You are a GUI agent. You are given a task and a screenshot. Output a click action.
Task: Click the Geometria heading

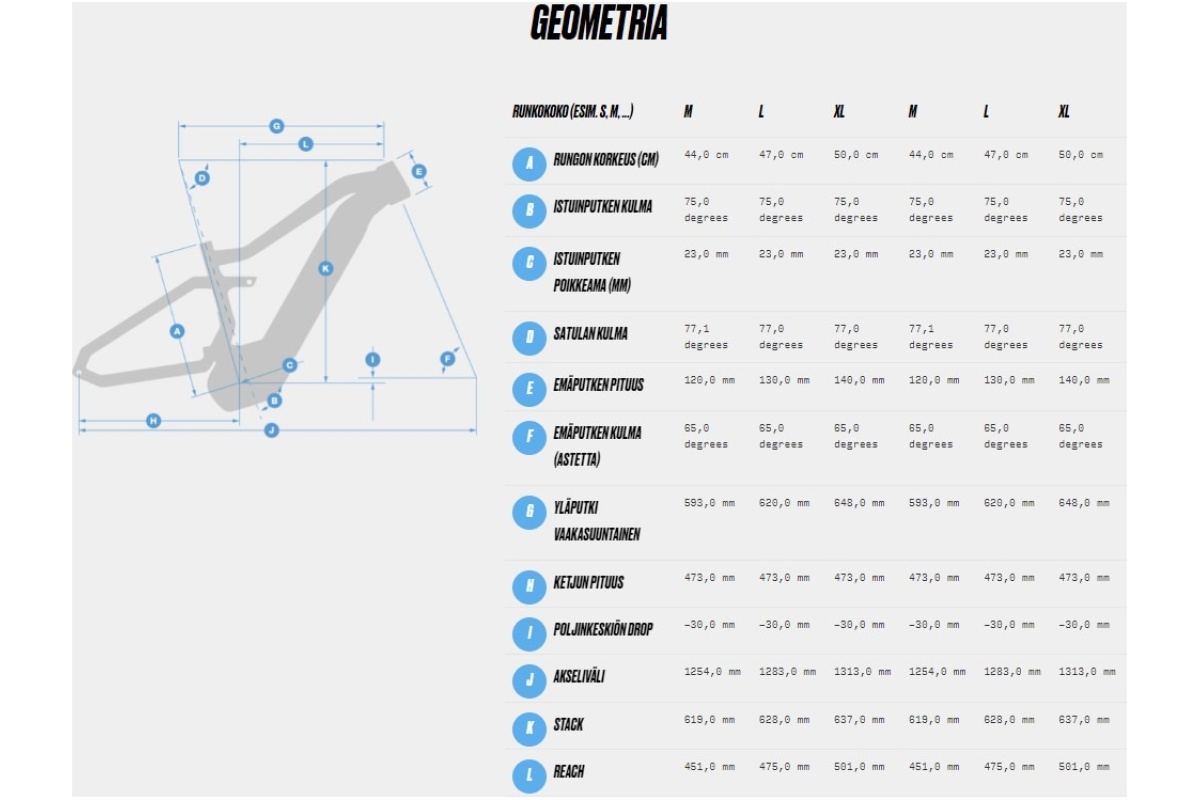598,24
